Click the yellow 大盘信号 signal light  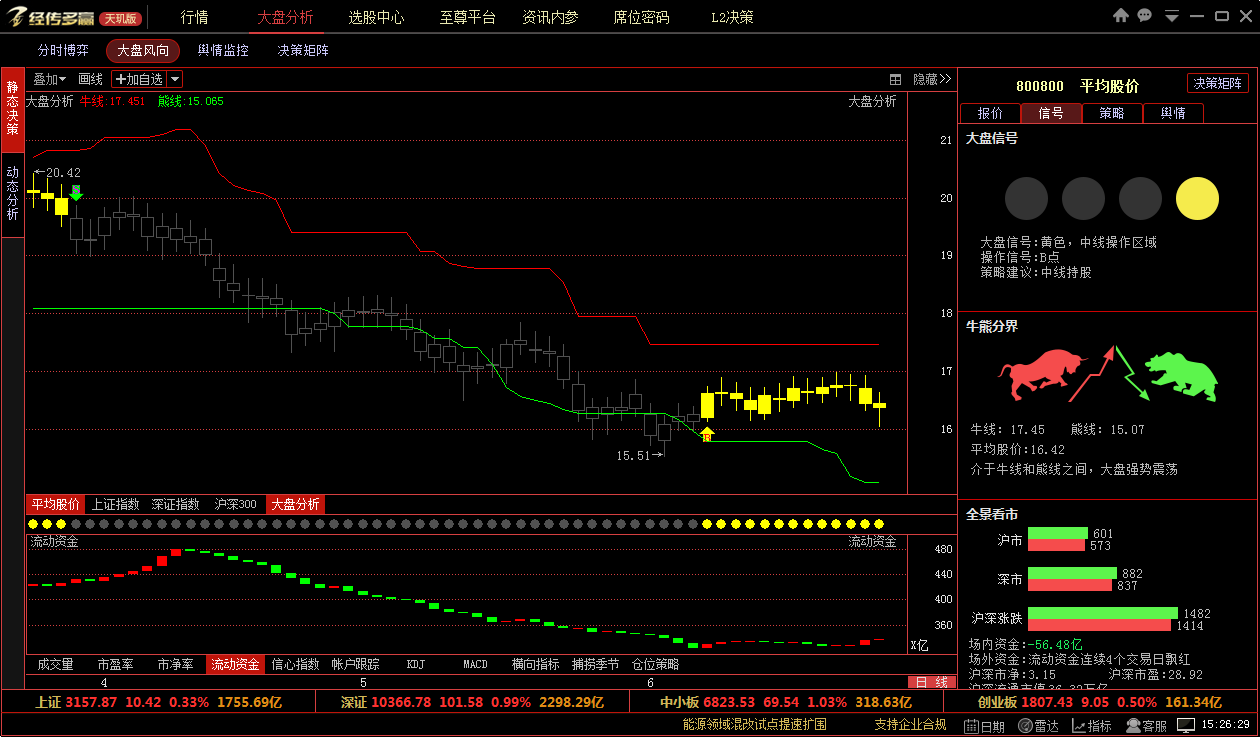[x=1197, y=199]
